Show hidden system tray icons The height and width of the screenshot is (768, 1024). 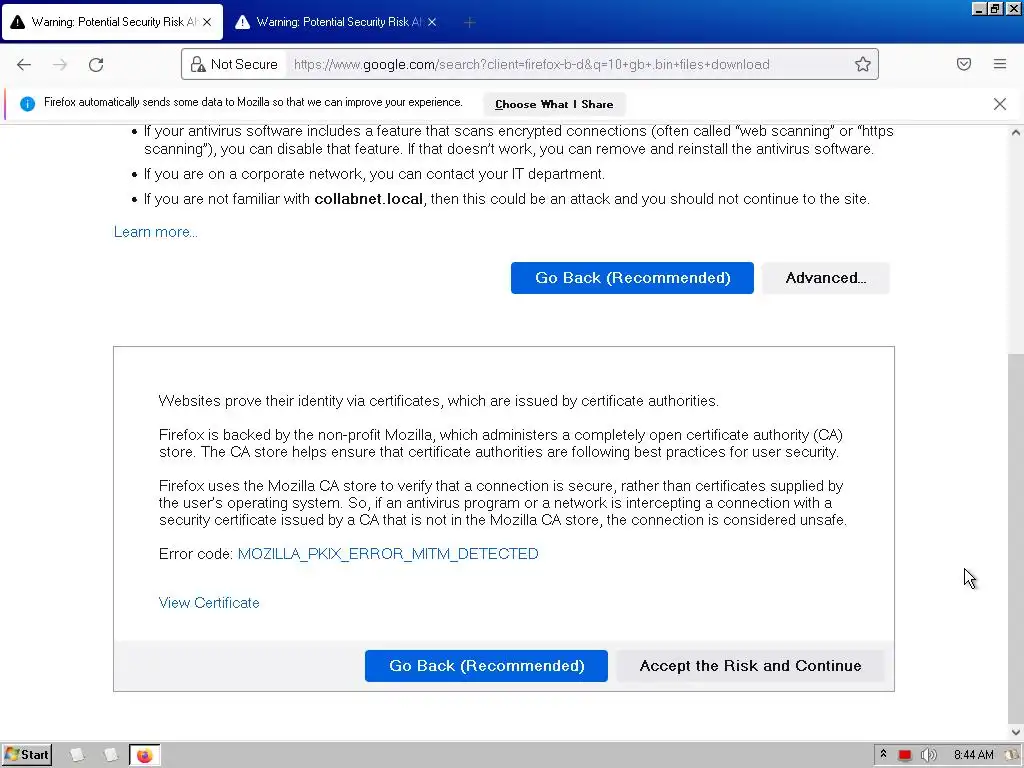pos(883,754)
